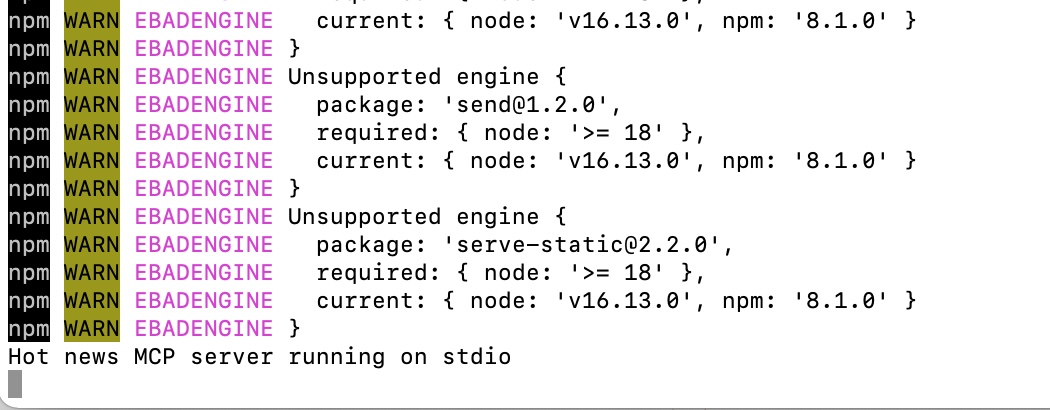The image size is (1050, 410).
Task: Click the 'current' line directly above 'Hot news'
Action: pos(615,301)
